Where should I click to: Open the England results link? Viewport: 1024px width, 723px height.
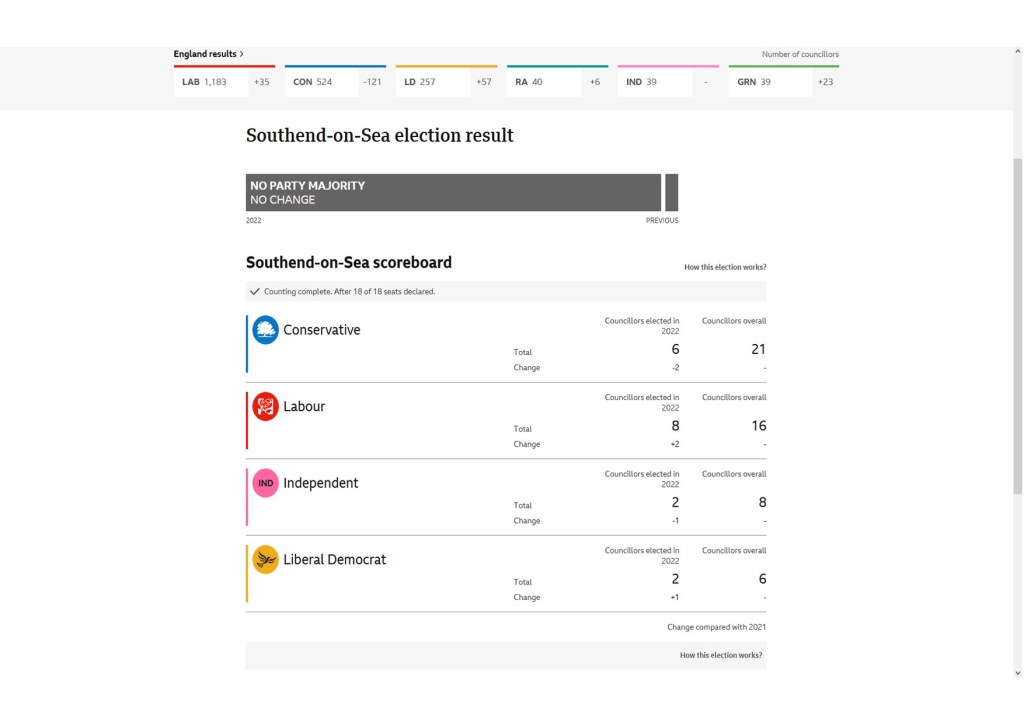pyautogui.click(x=205, y=54)
